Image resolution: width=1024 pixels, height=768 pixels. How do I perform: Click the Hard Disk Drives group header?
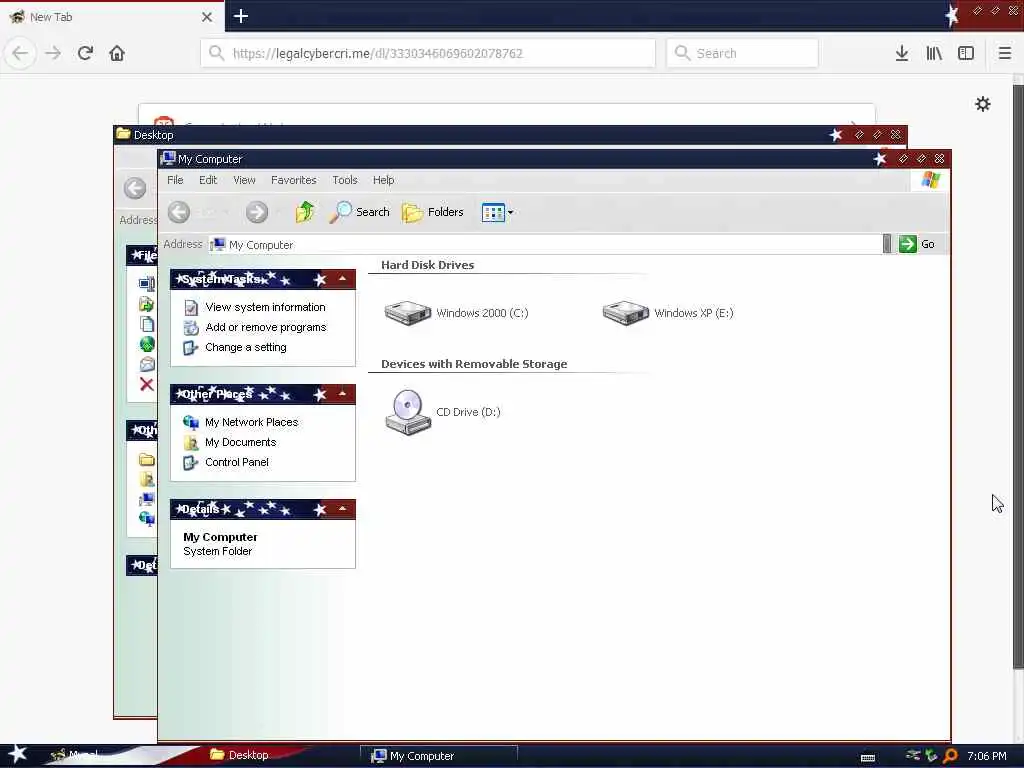(x=427, y=265)
